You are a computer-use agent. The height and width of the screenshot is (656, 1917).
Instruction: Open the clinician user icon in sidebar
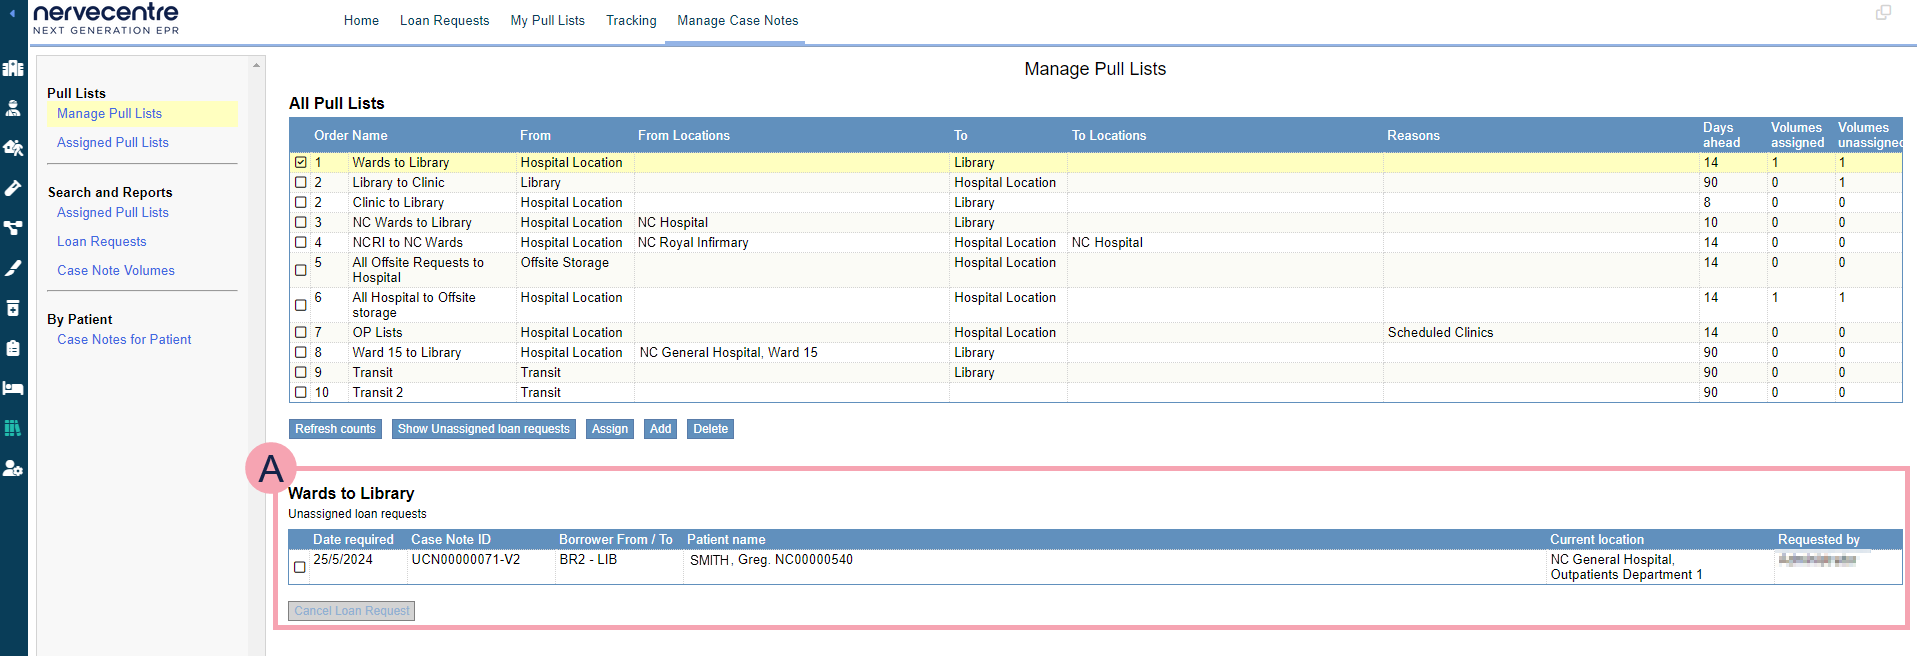pos(13,108)
